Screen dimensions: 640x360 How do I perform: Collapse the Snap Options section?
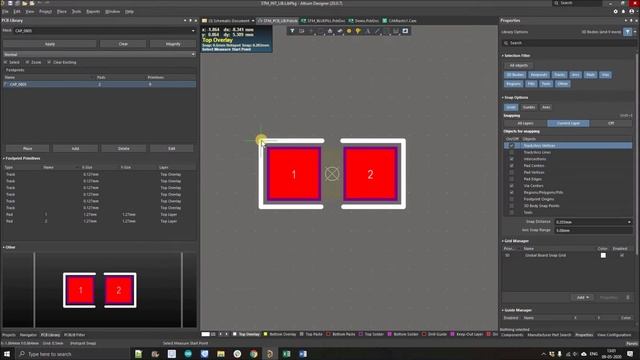point(503,98)
